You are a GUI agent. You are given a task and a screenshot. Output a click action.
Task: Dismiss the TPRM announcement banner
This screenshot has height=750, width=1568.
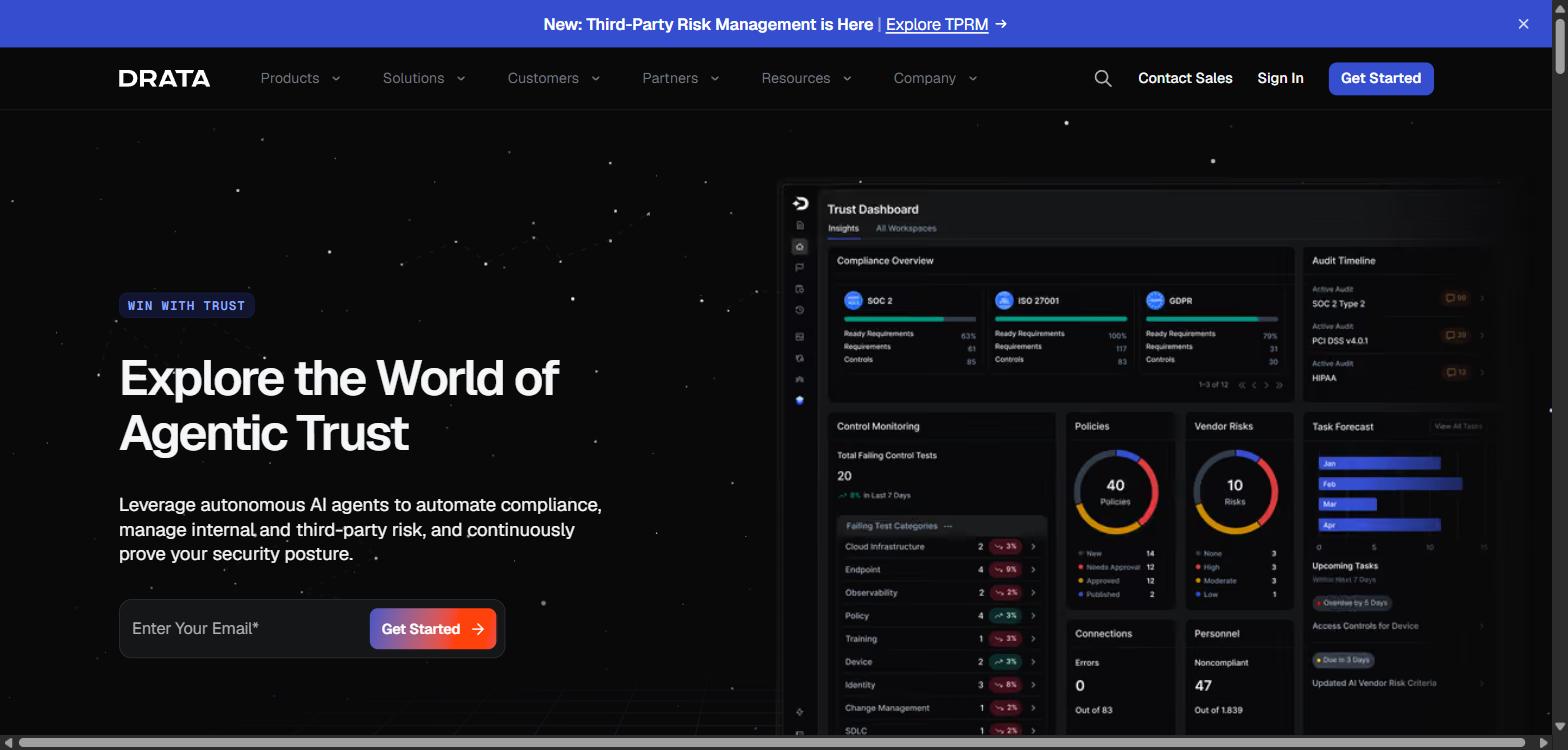pyautogui.click(x=1523, y=24)
